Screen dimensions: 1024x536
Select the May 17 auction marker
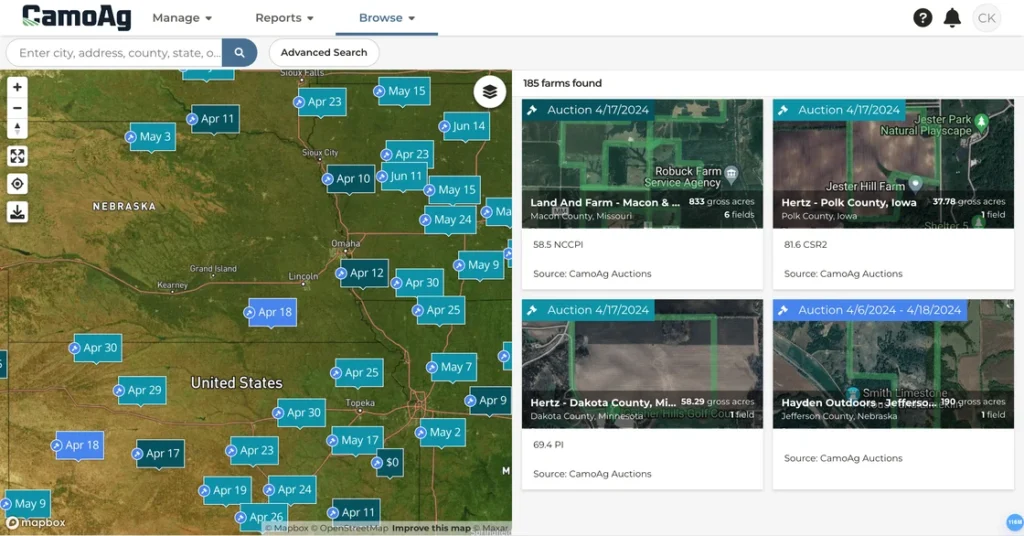coord(356,441)
